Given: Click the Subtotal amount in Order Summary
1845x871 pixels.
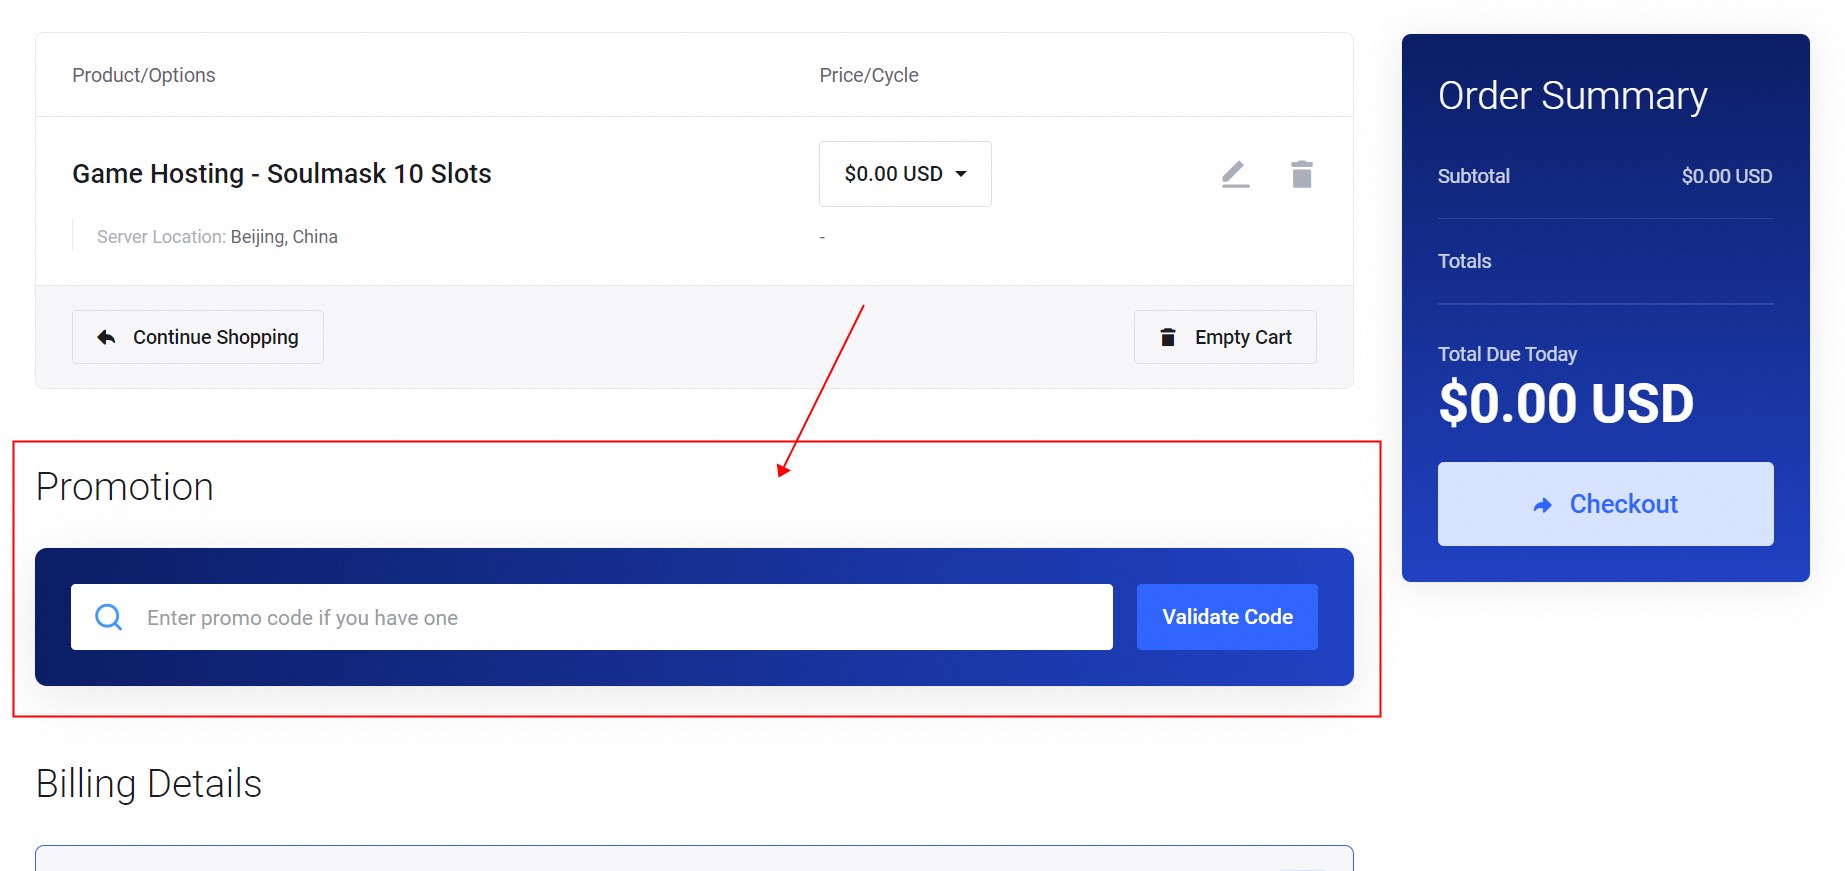Looking at the screenshot, I should 1727,176.
